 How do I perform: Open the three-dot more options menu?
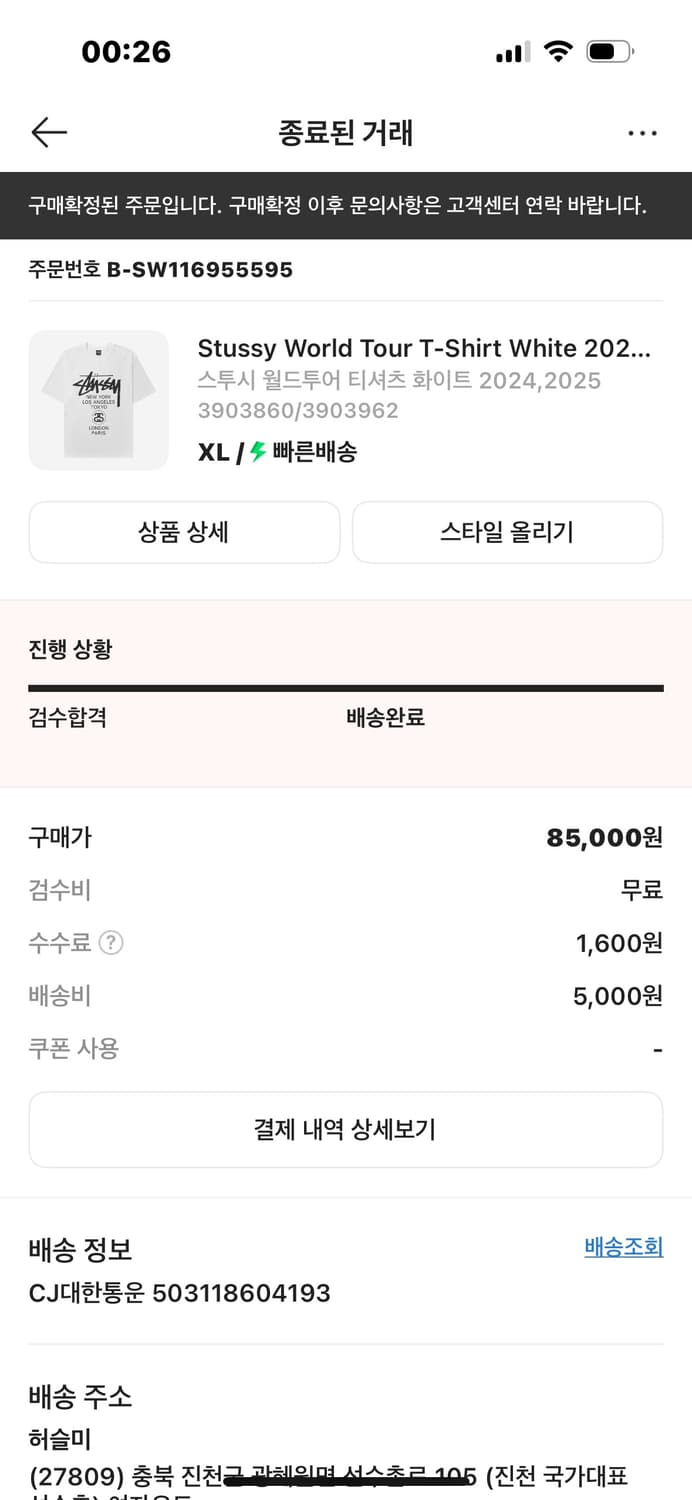coord(643,132)
